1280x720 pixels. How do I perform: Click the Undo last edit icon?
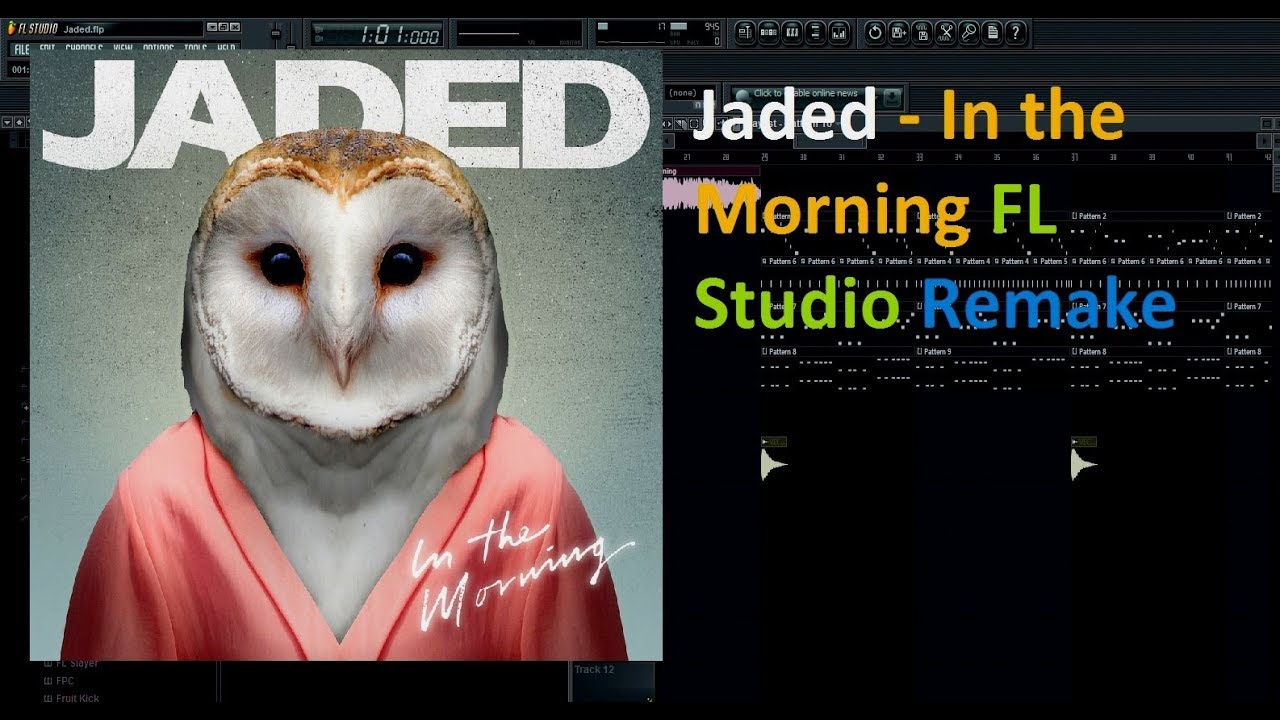pyautogui.click(x=875, y=33)
